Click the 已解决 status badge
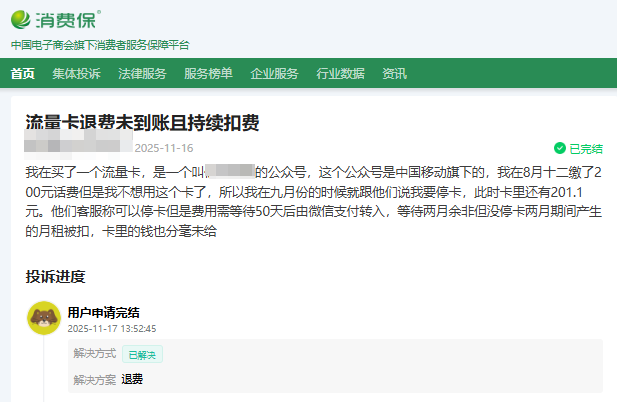617x402 pixels. (142, 354)
